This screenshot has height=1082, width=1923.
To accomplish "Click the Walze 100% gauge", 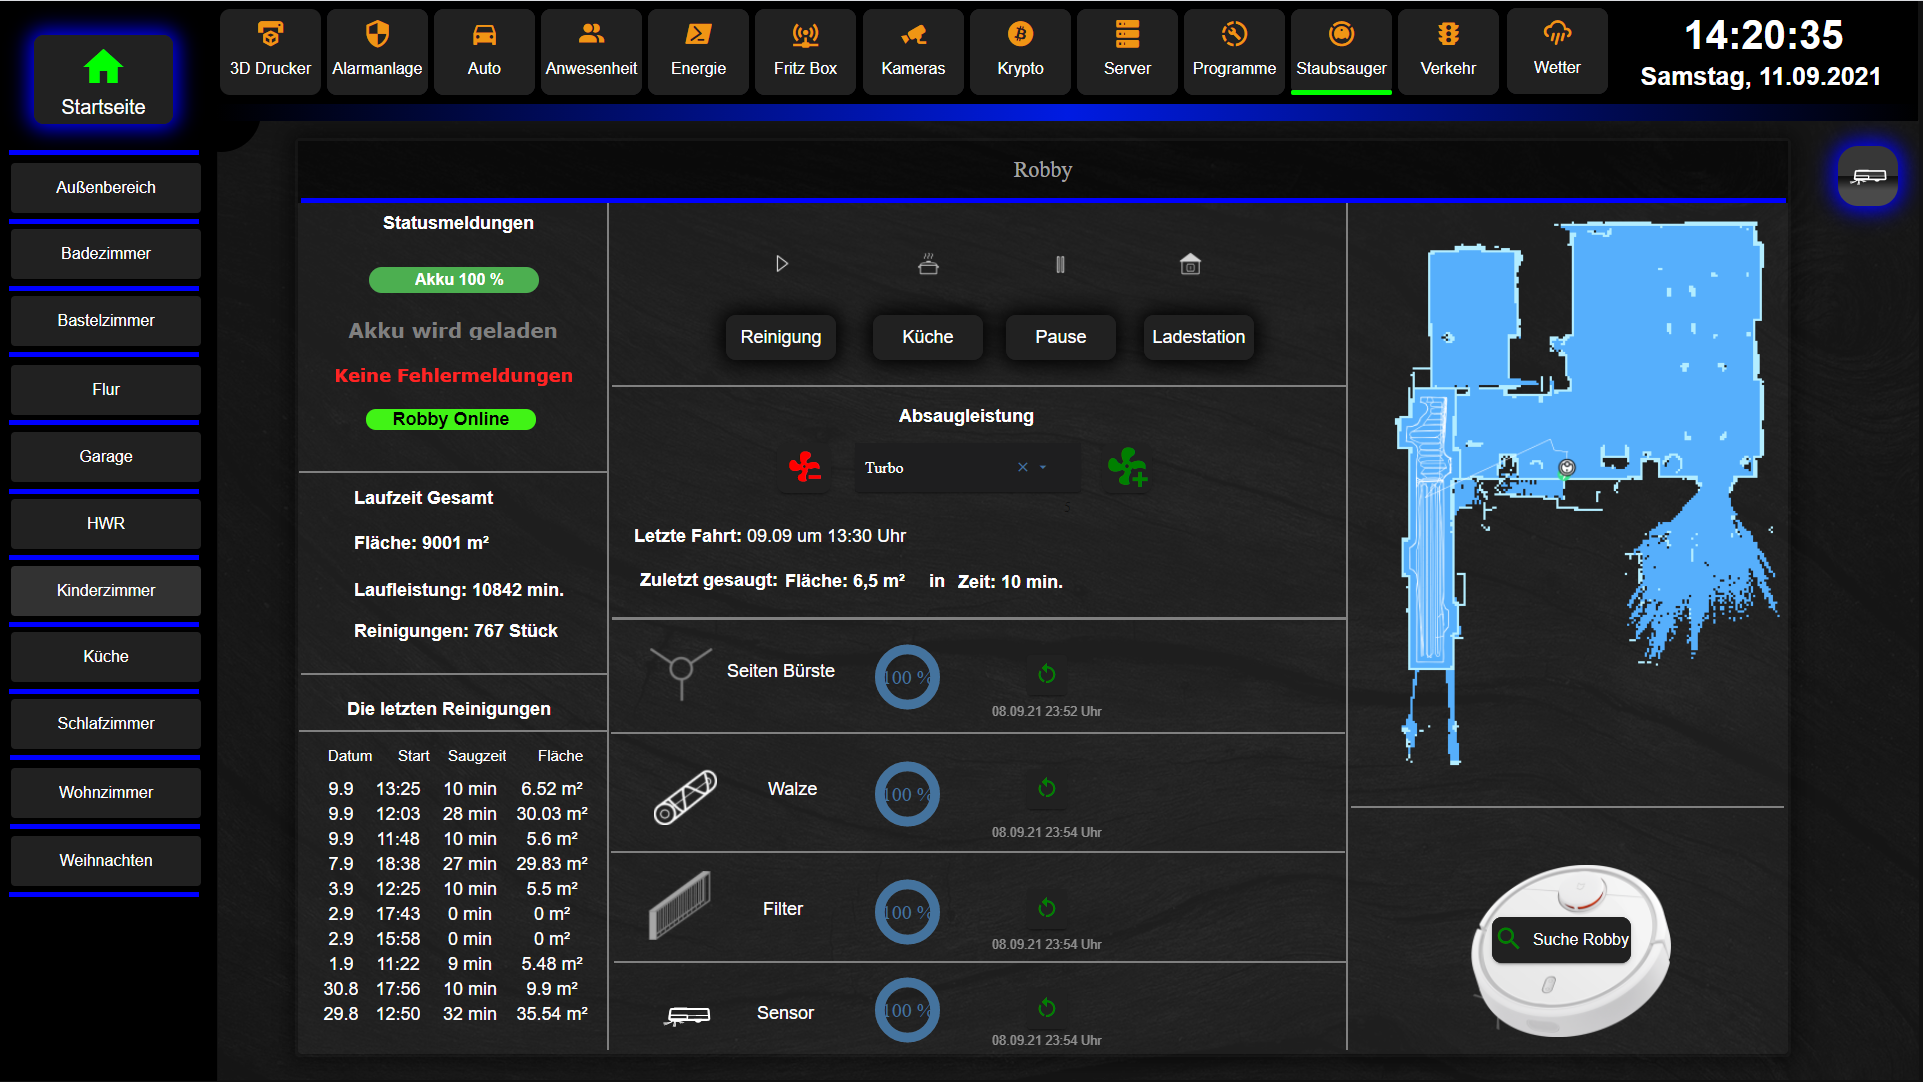I will tap(907, 795).
